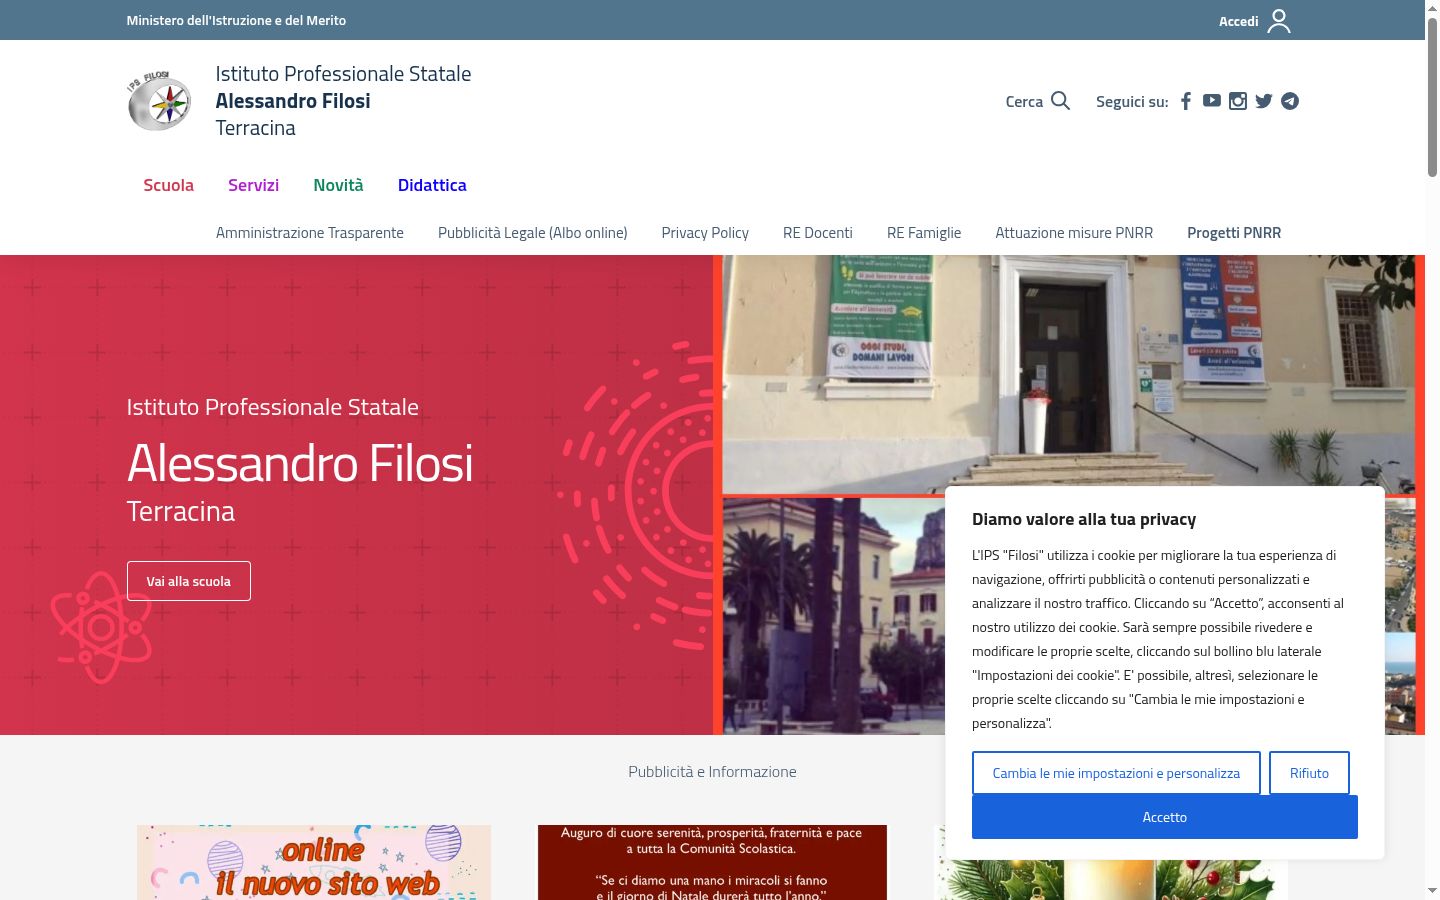1440x900 pixels.
Task: Open the Didattica menu
Action: 432,185
